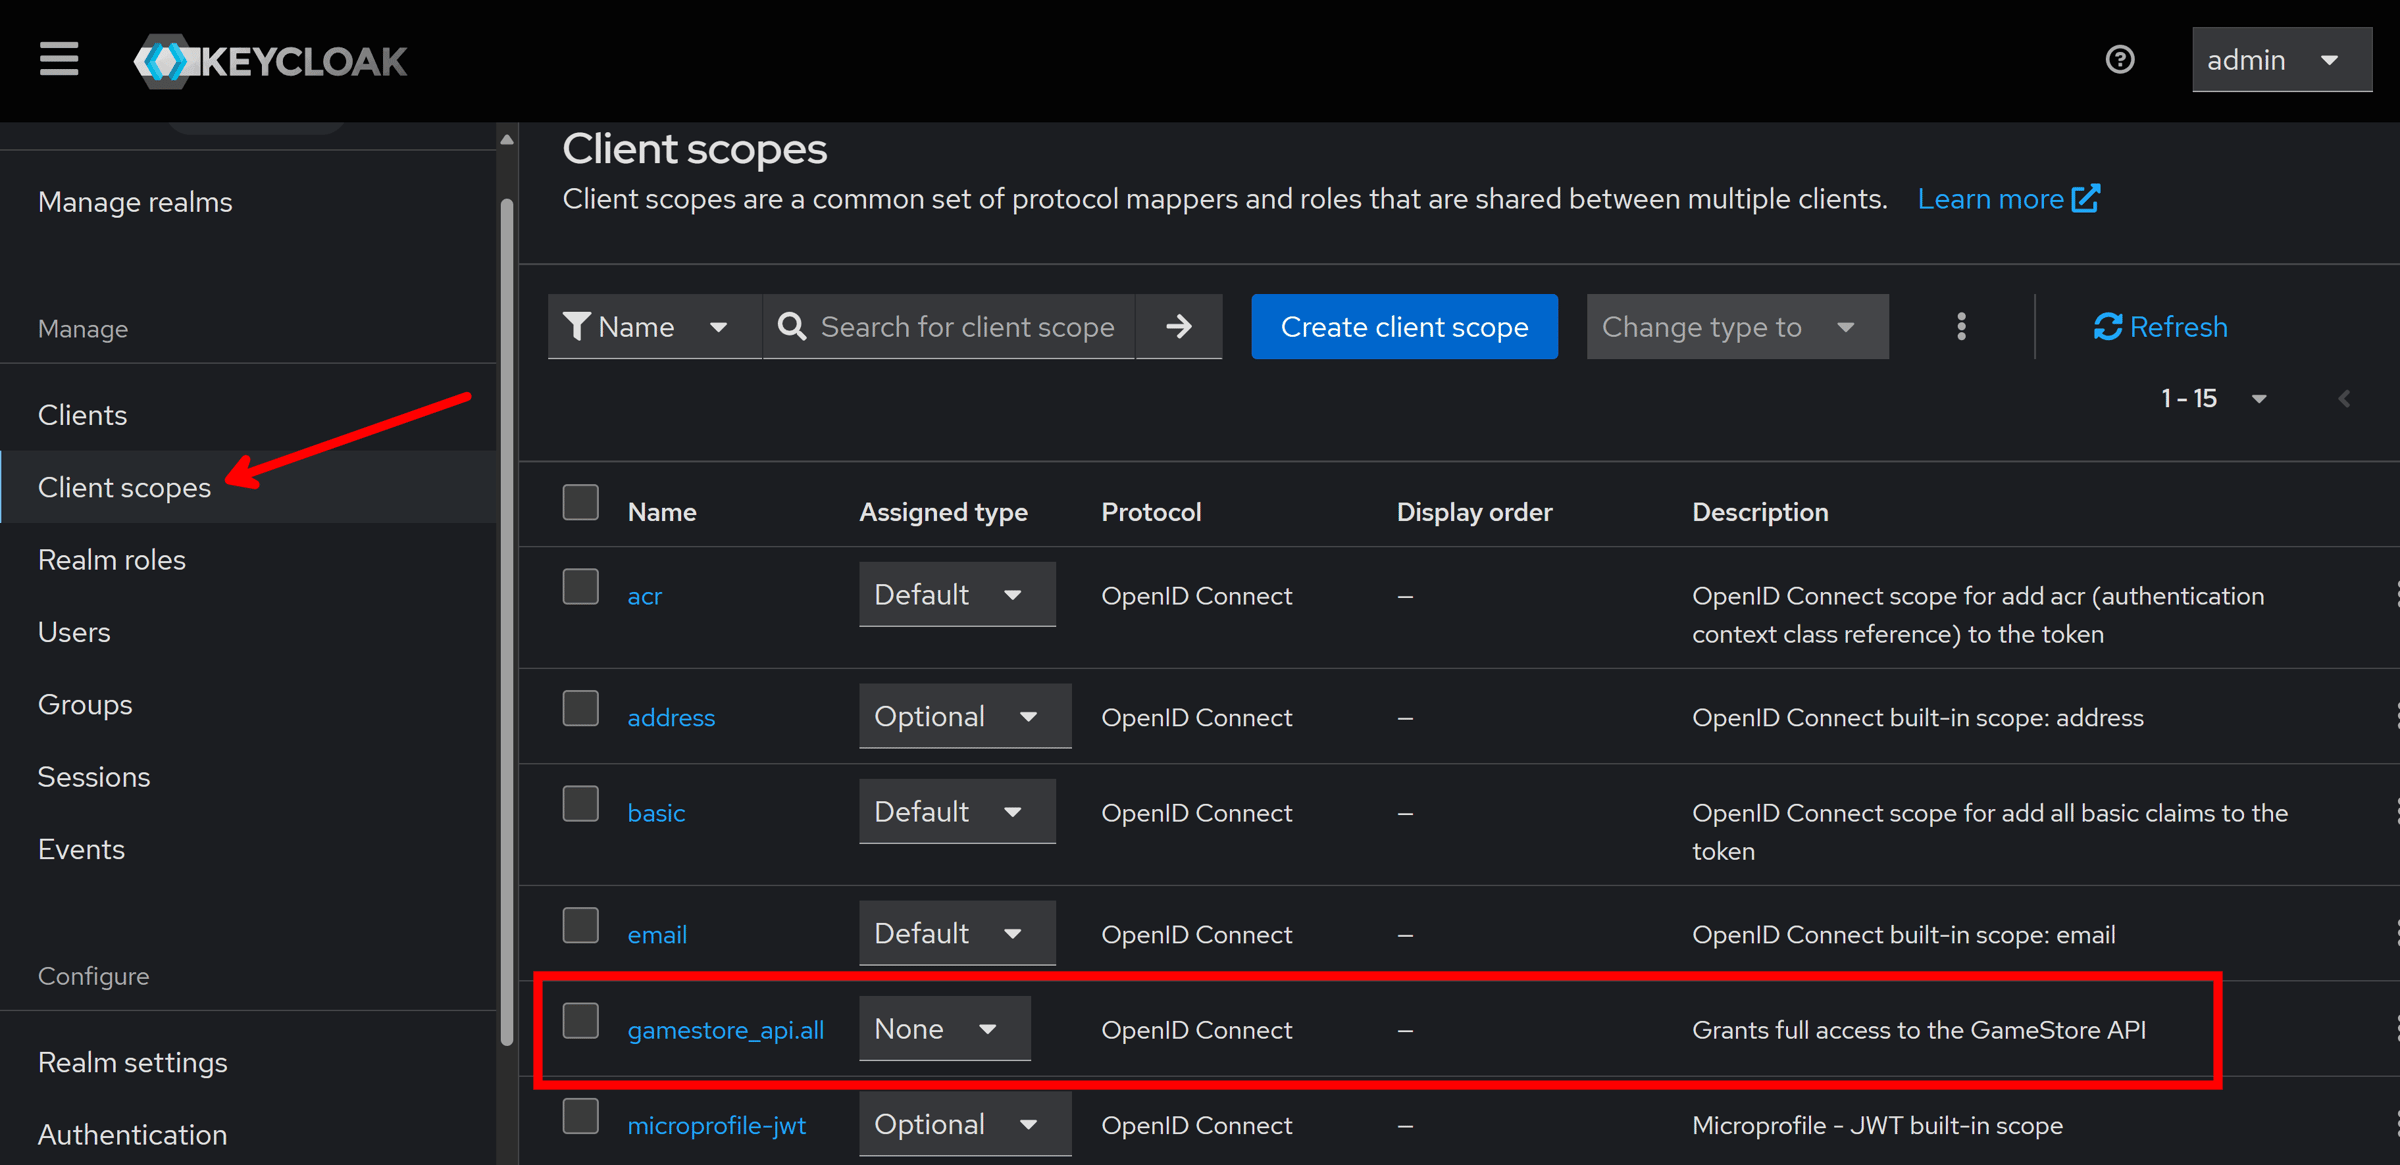Open the gamestore_api.all client scope
Screen dimensions: 2400x1165
pos(726,1029)
